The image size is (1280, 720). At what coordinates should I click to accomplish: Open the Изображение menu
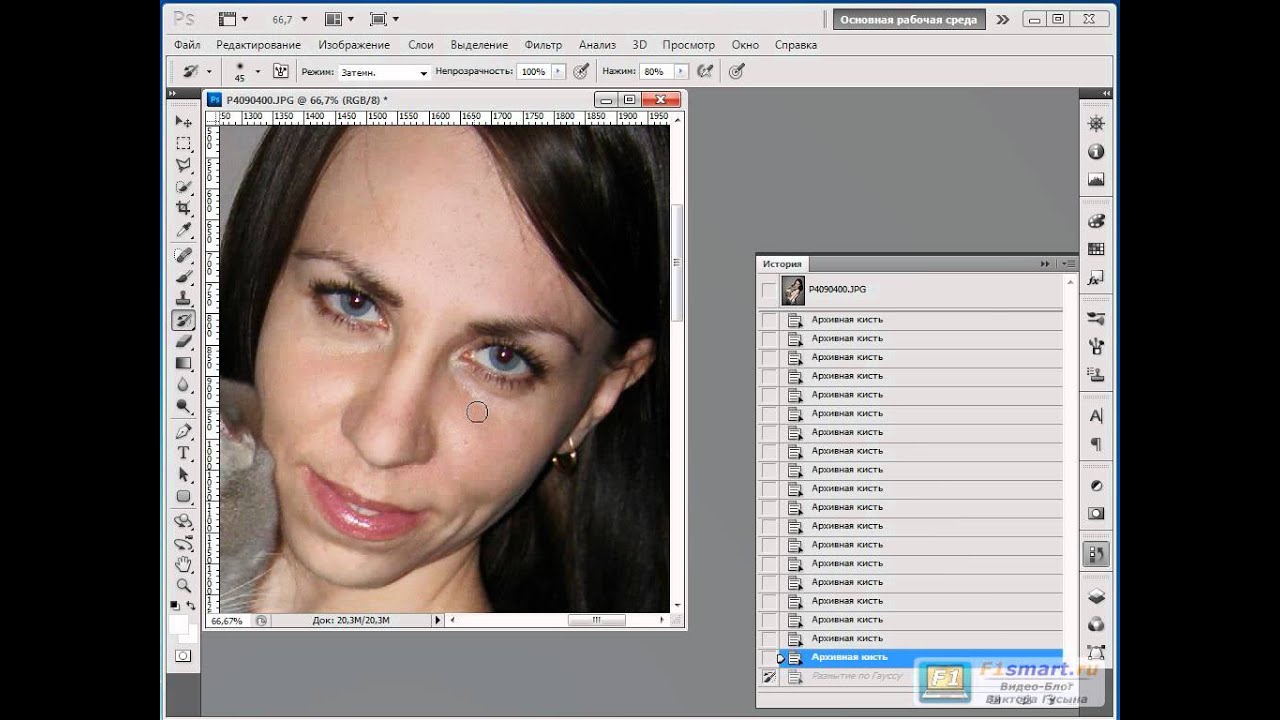(x=354, y=45)
